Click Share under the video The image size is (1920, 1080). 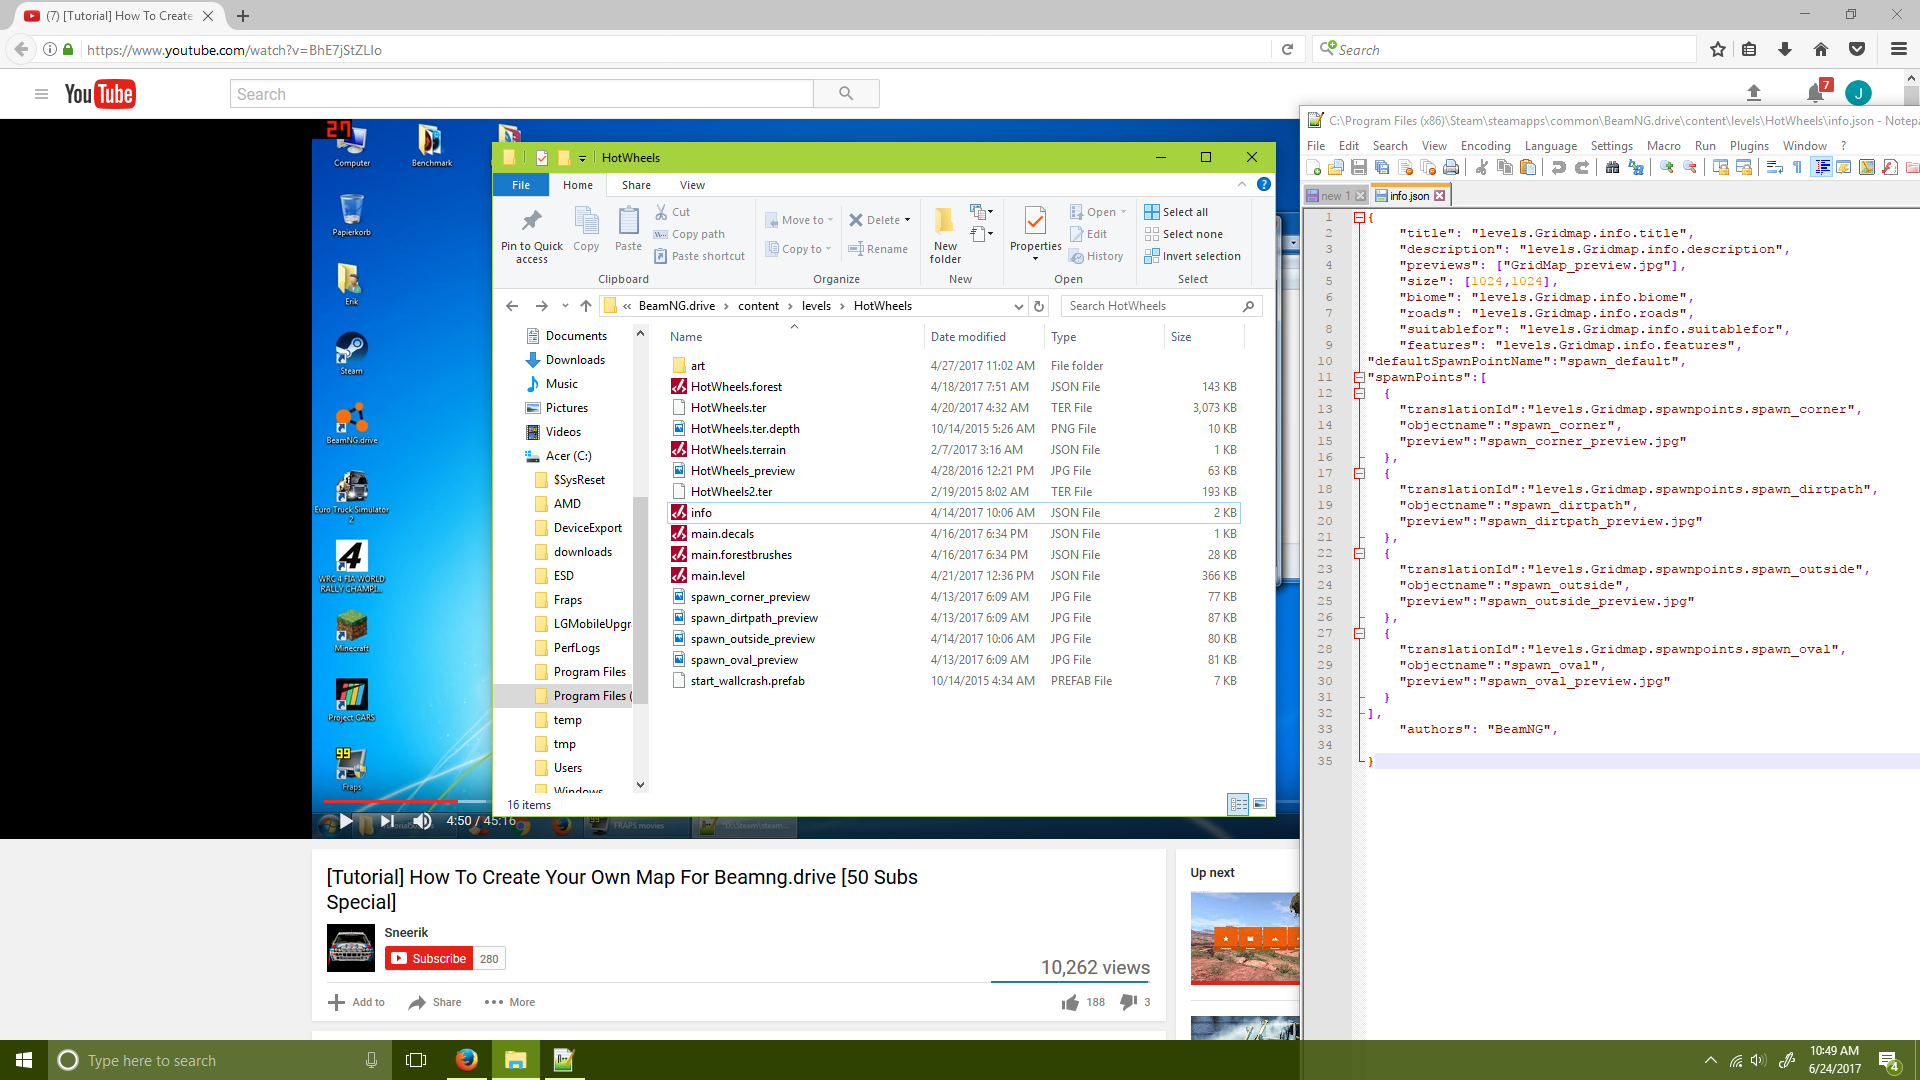click(x=435, y=1002)
